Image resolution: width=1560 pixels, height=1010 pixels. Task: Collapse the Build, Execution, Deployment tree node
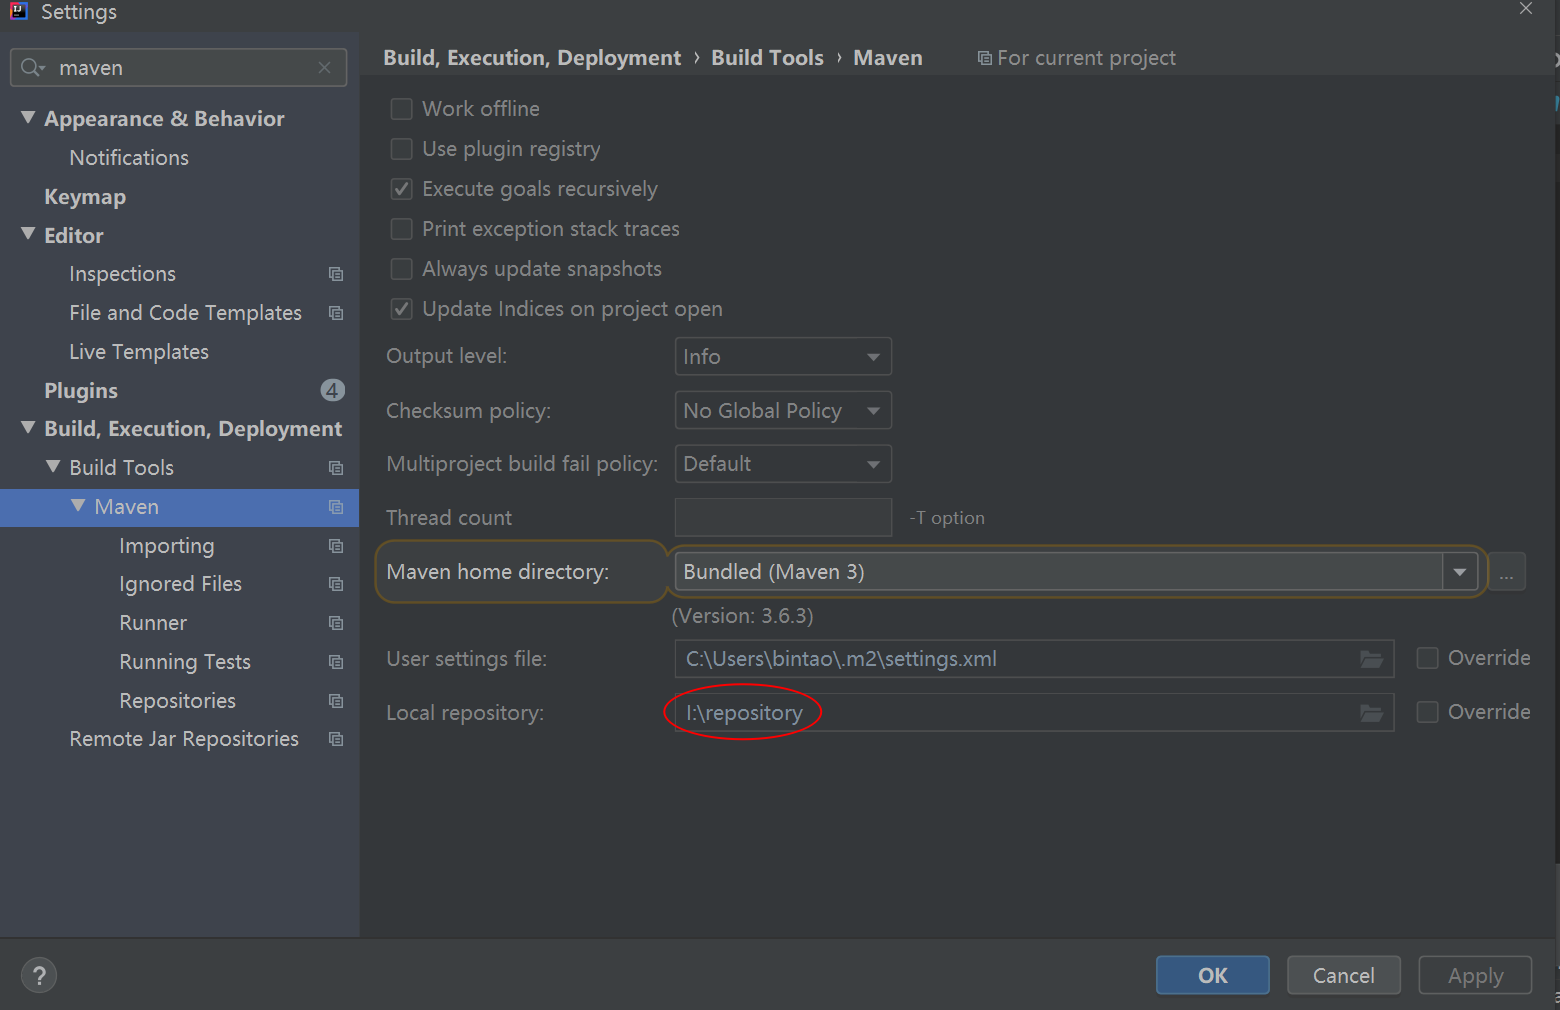click(x=28, y=428)
